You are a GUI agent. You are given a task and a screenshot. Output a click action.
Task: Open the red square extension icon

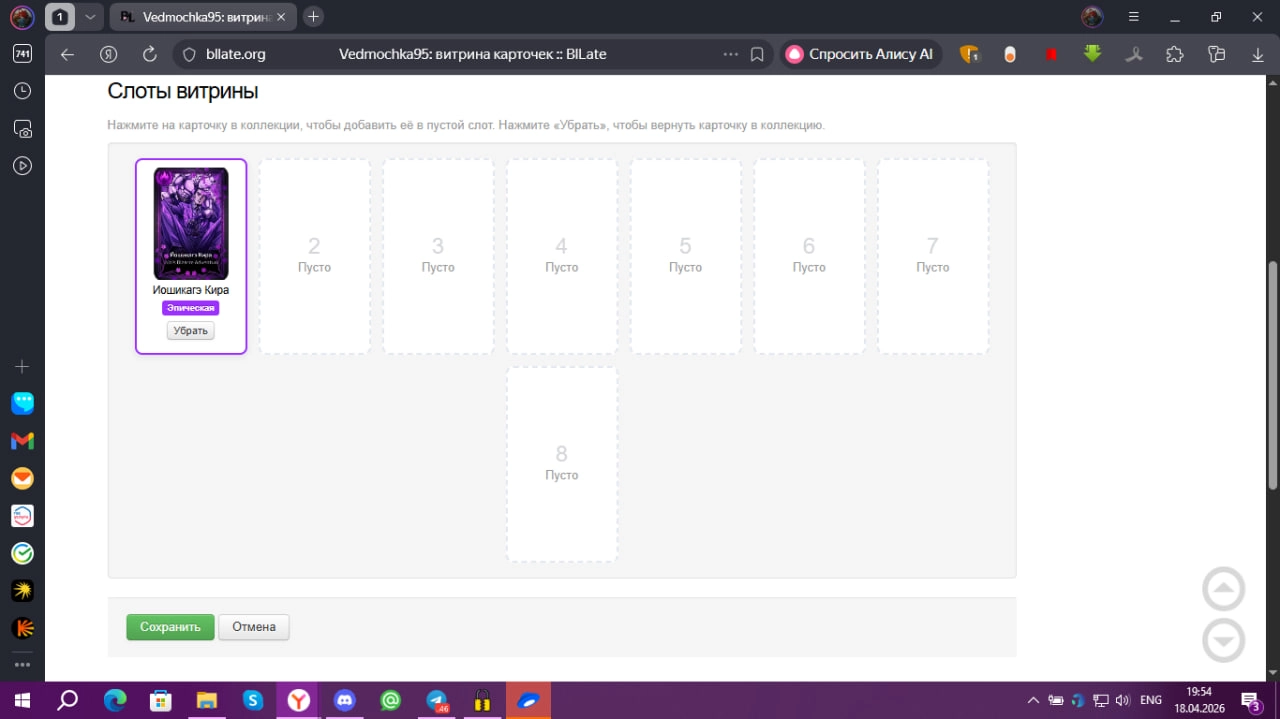click(1051, 55)
